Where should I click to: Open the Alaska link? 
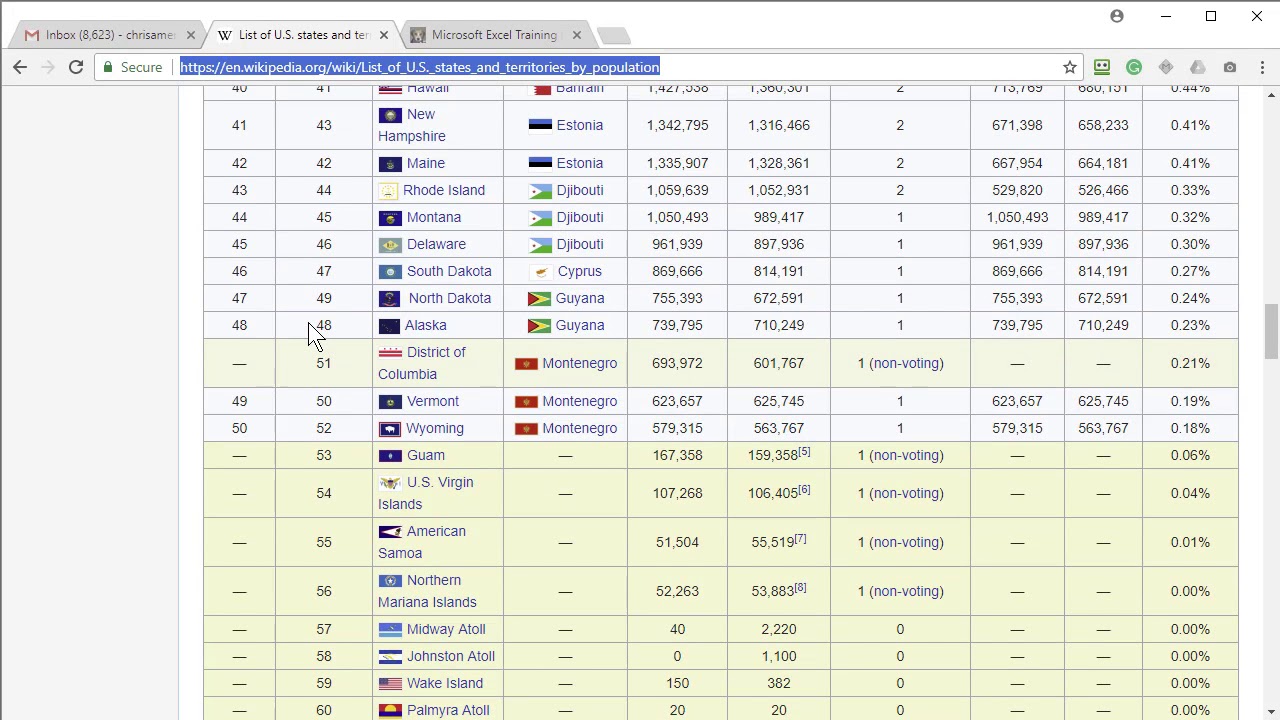click(426, 325)
